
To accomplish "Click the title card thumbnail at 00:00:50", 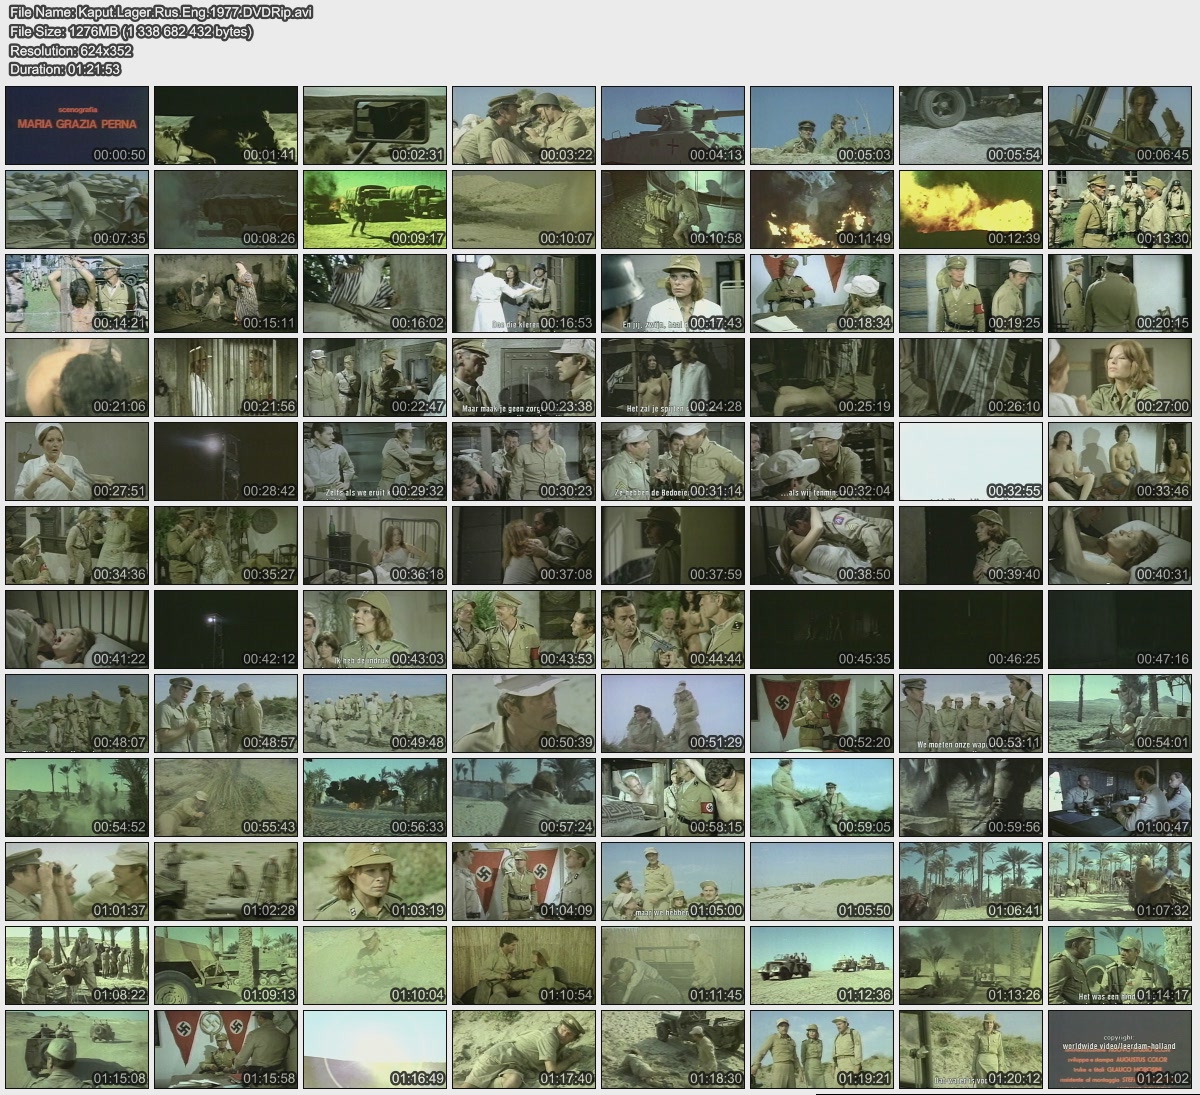I will point(77,125).
